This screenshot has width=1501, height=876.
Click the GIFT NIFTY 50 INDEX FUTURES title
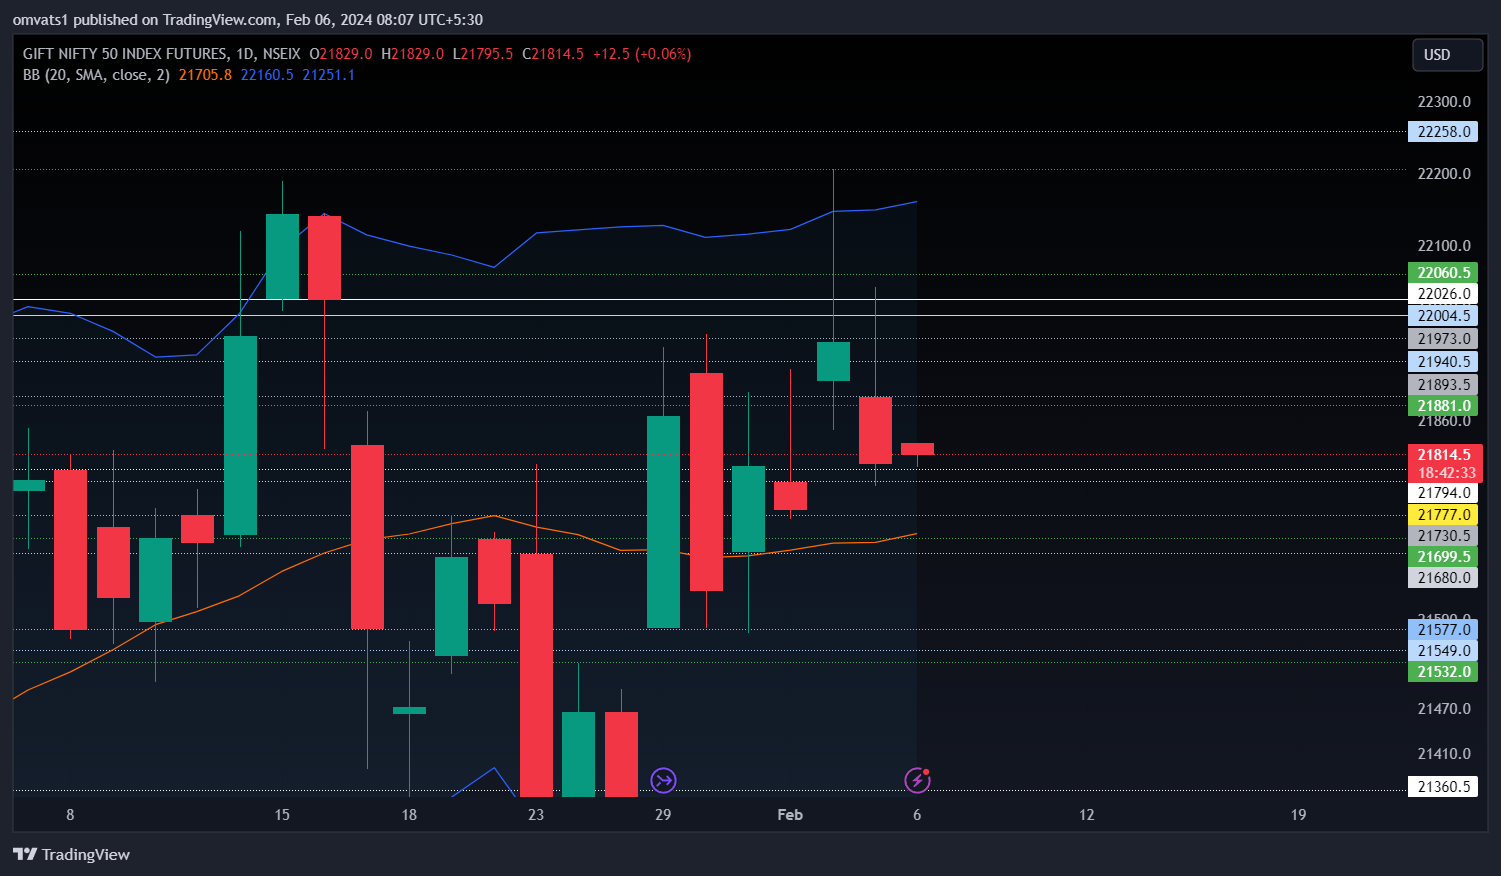tap(125, 54)
